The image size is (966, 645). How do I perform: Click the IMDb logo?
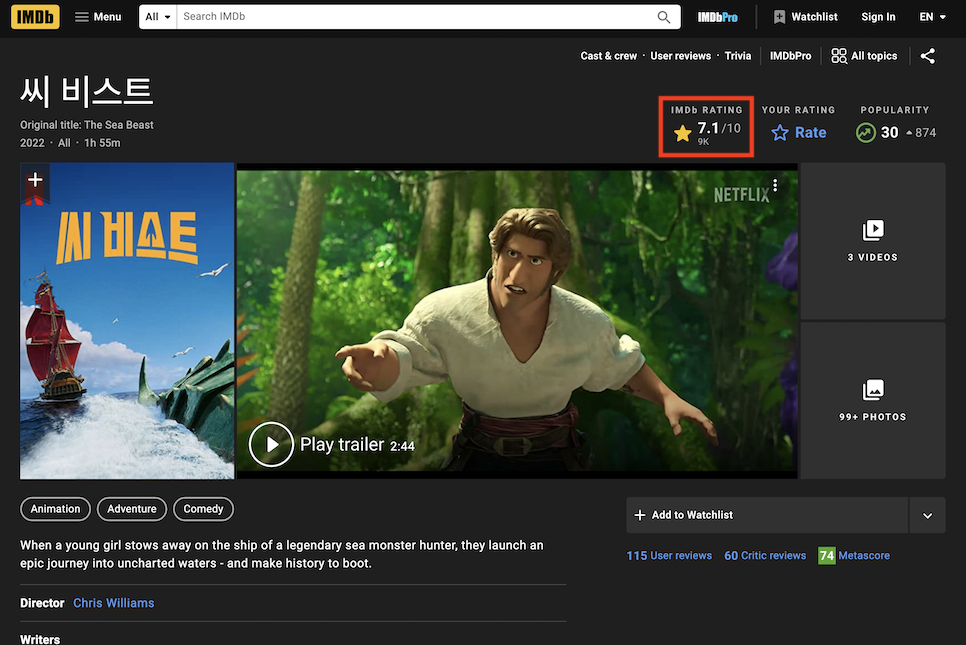point(35,17)
